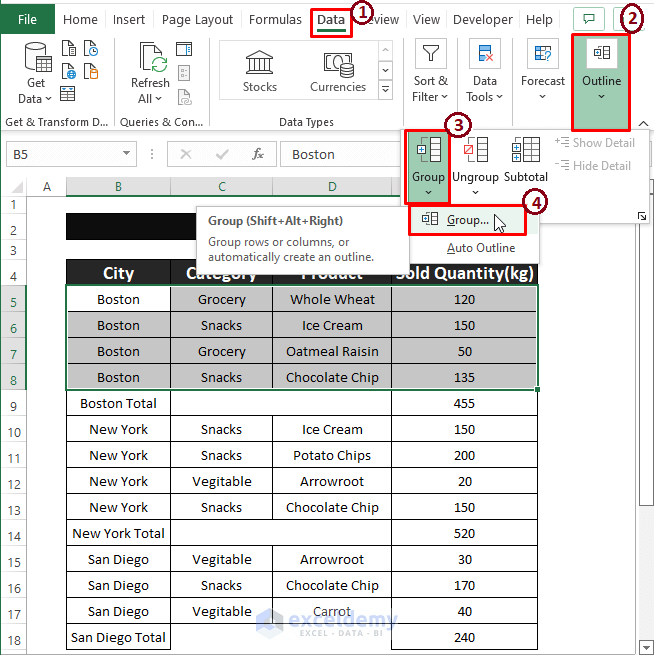Select the Stocks data type

tap(259, 71)
